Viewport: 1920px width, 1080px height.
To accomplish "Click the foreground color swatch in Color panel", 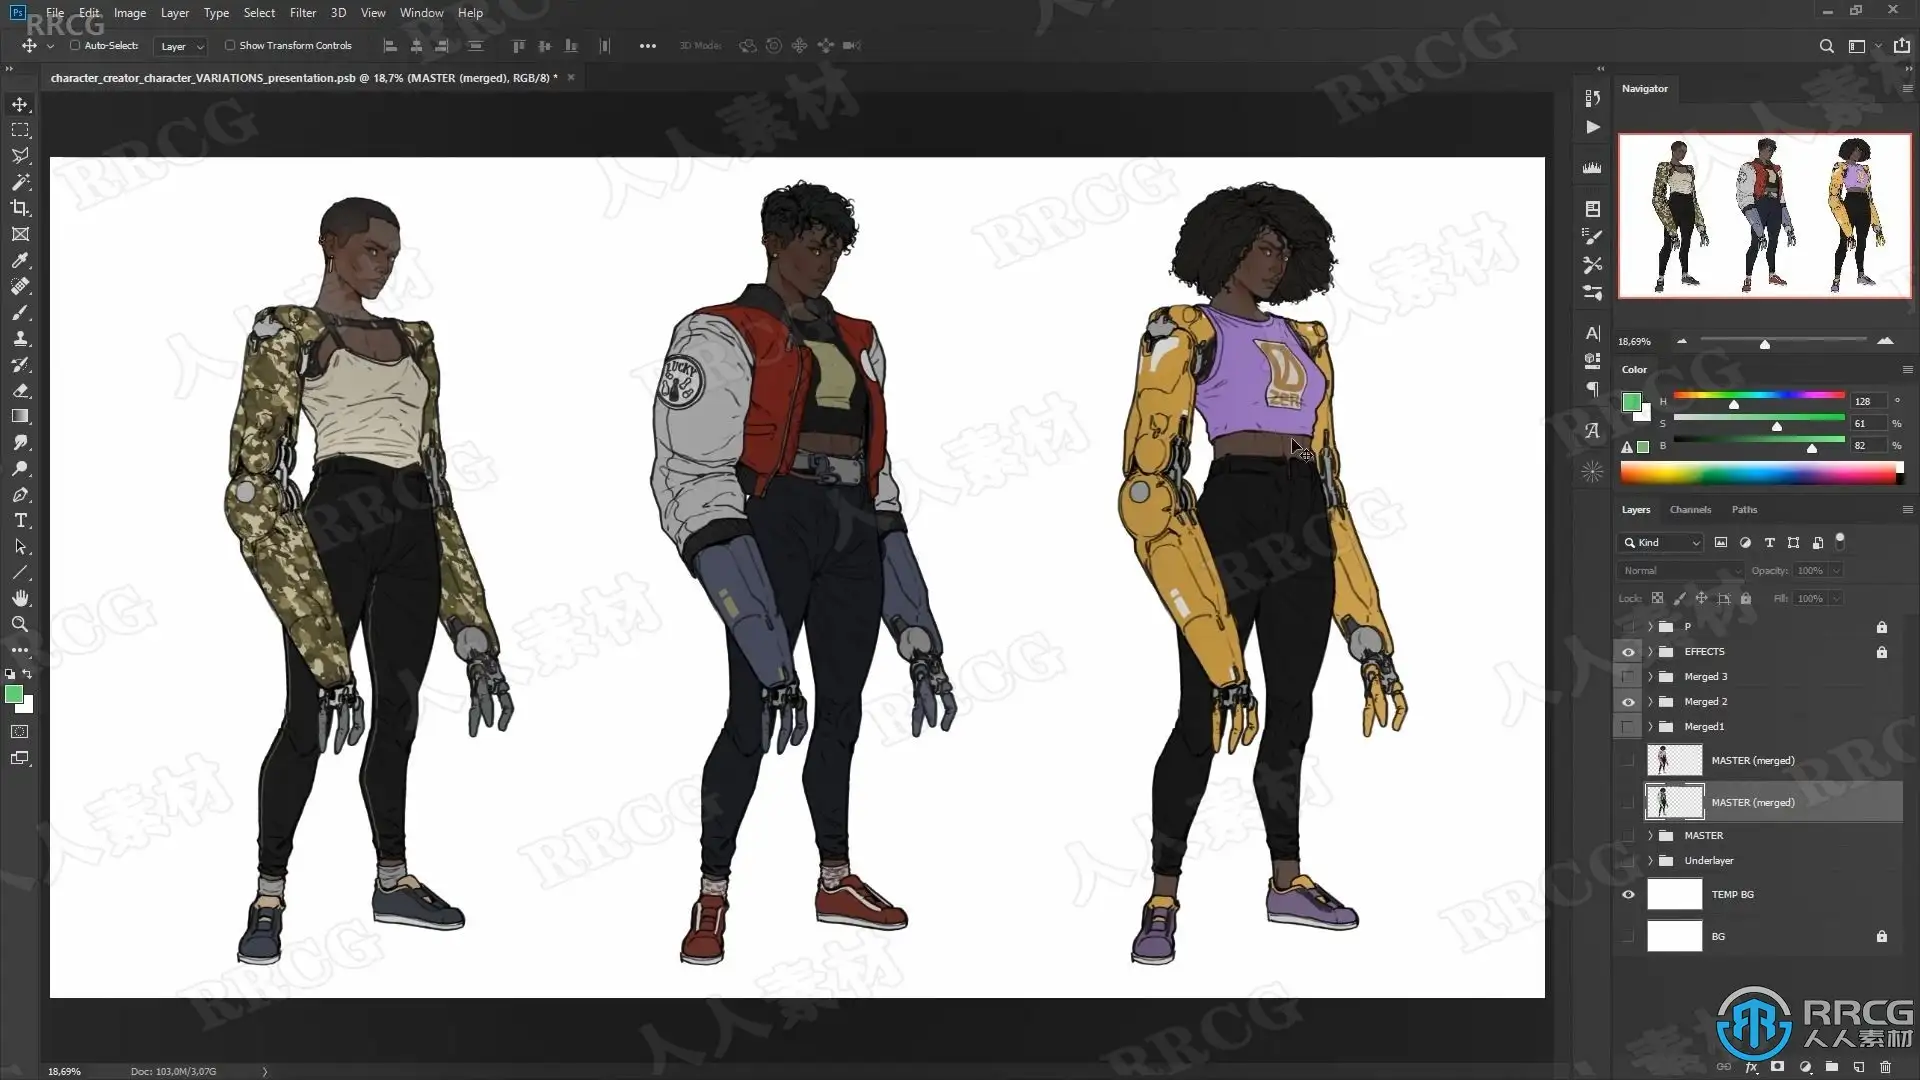I will pyautogui.click(x=1631, y=402).
